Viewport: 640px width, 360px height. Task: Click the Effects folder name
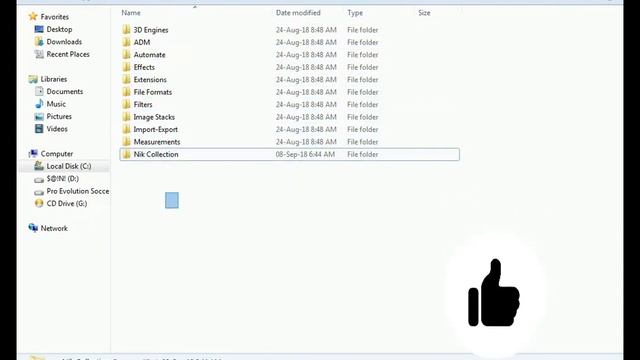tap(144, 67)
